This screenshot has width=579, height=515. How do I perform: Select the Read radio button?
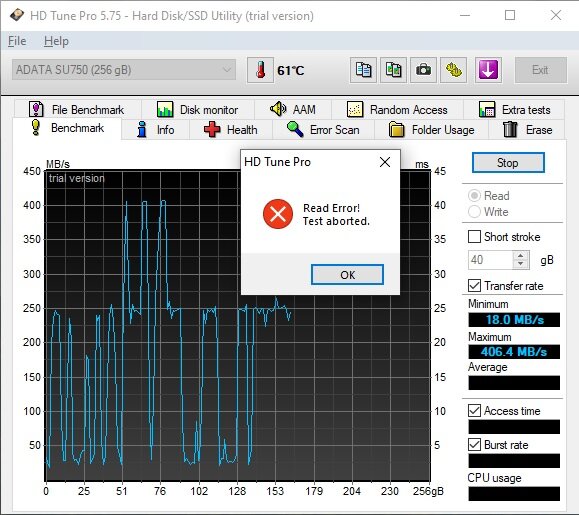(474, 196)
